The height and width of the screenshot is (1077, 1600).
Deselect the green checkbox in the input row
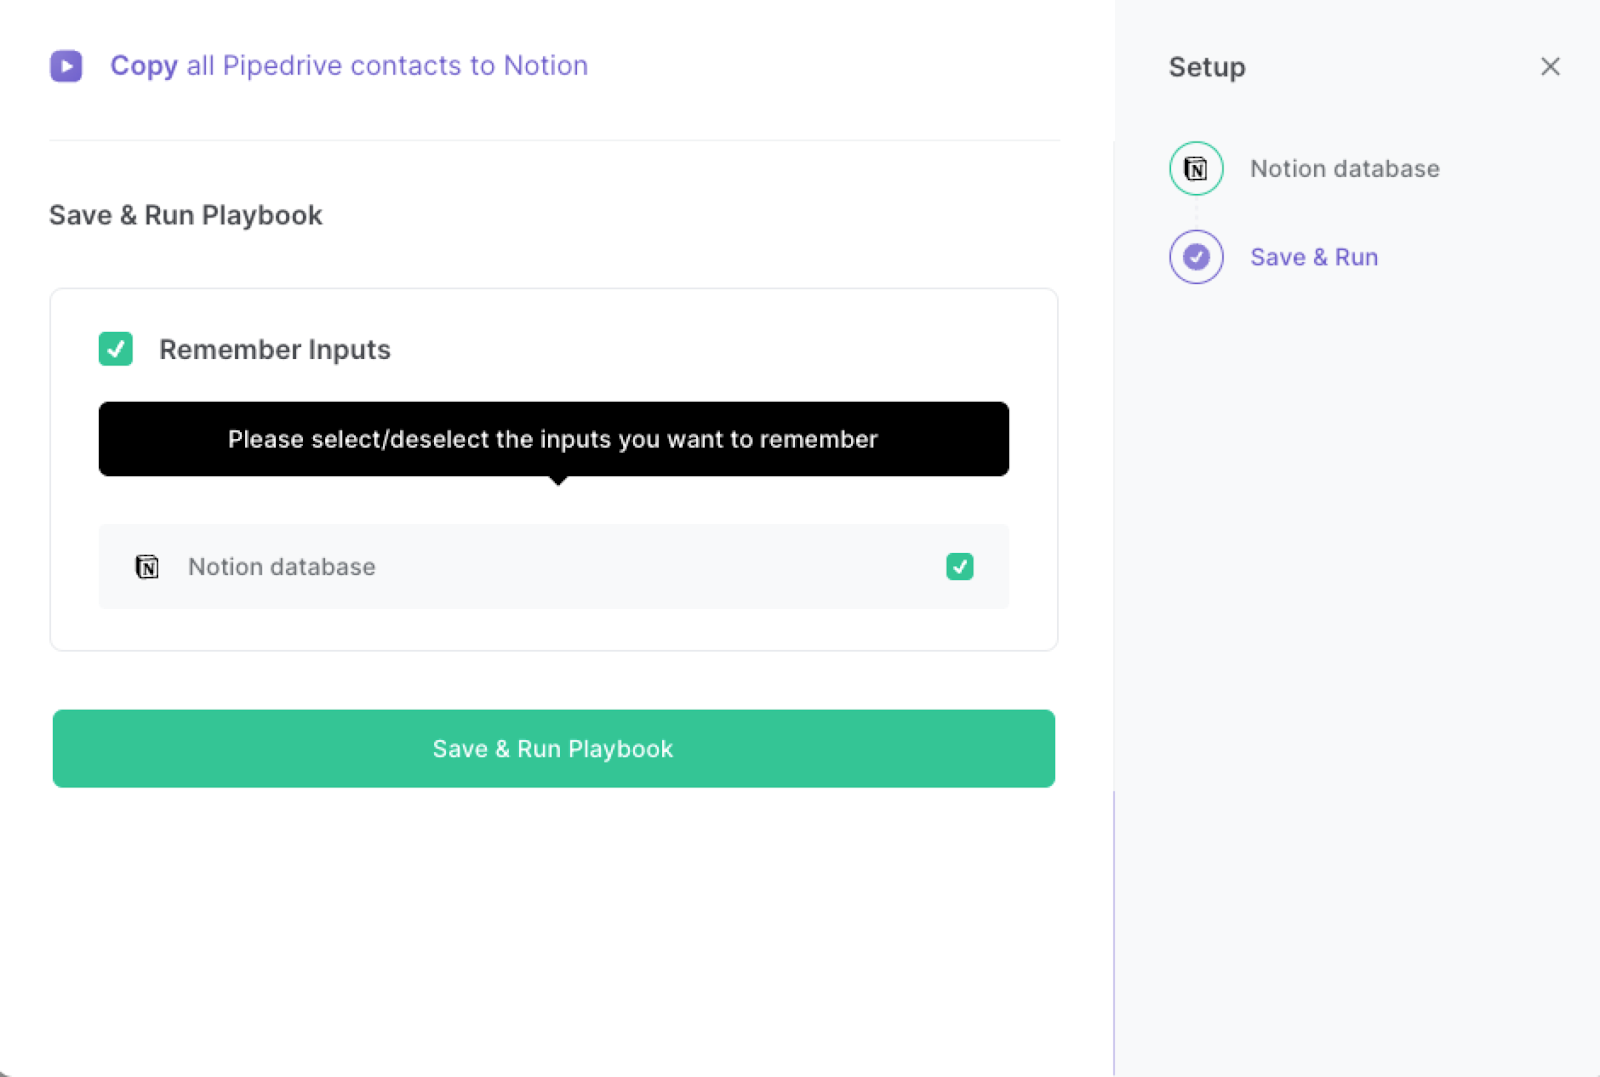(959, 566)
